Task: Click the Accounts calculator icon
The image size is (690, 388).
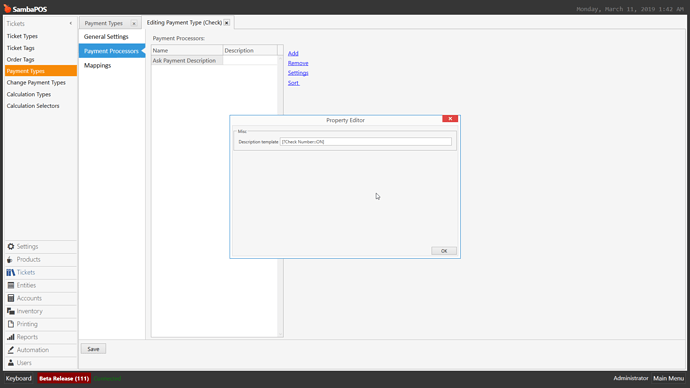Action: (11, 298)
